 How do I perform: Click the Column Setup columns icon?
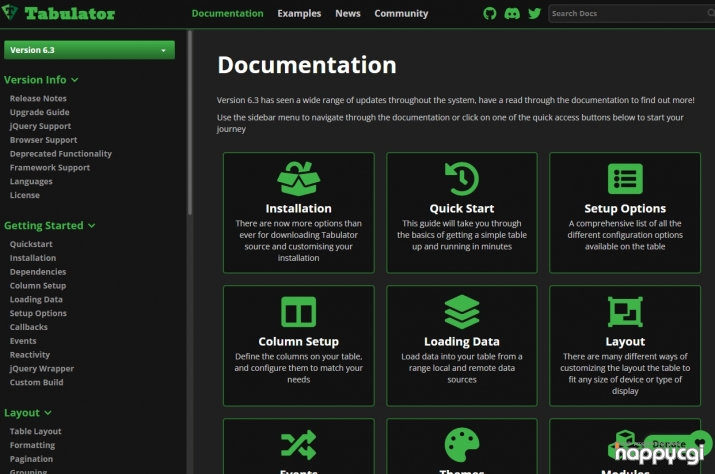[x=298, y=312]
